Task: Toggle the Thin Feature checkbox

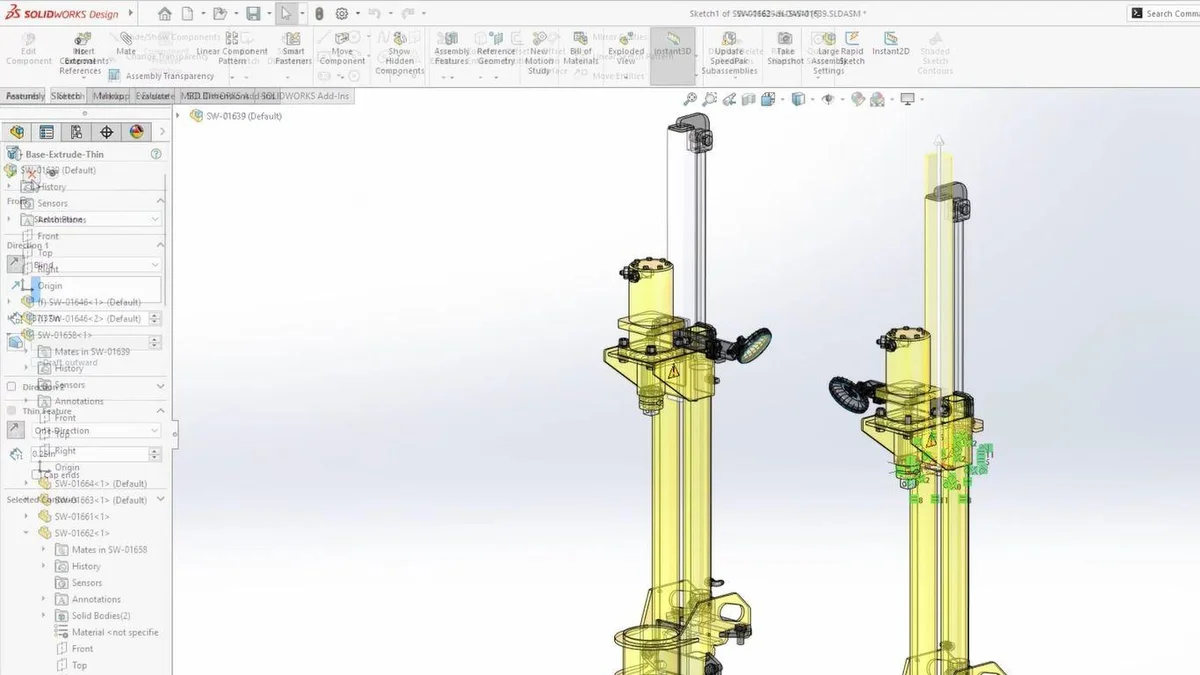Action: tap(12, 411)
